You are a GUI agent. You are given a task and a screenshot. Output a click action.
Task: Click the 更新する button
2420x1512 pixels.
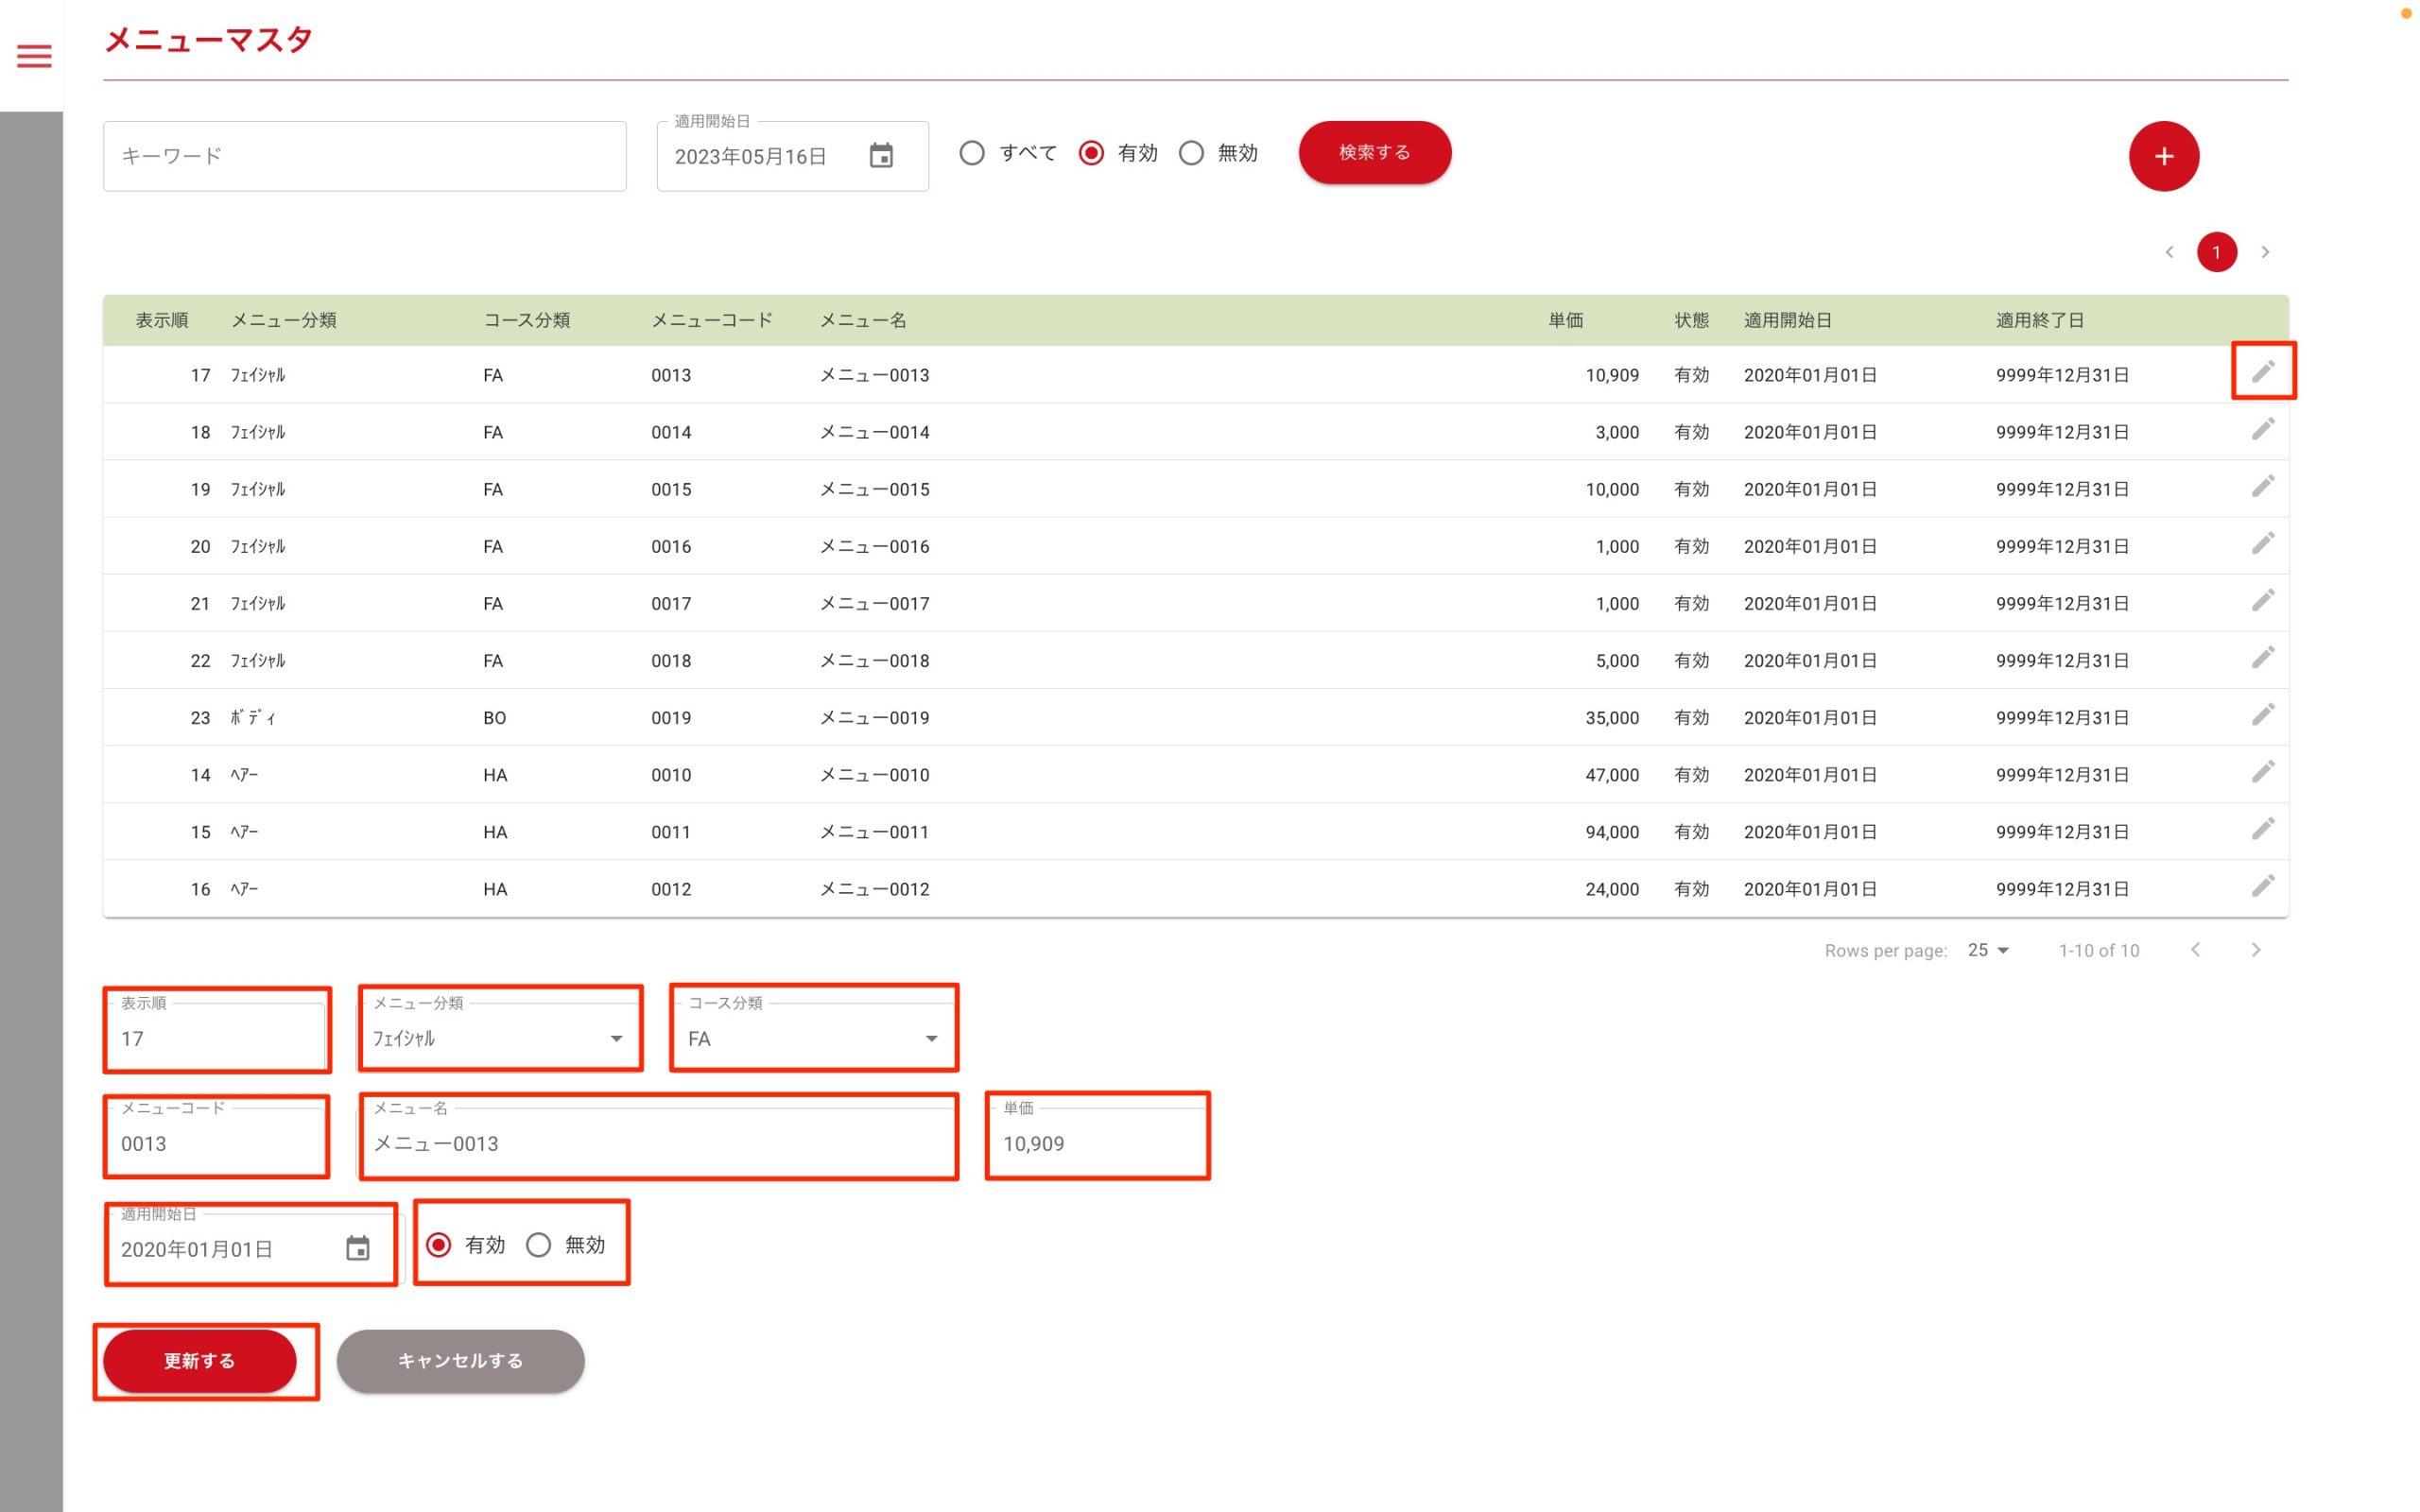(x=200, y=1360)
